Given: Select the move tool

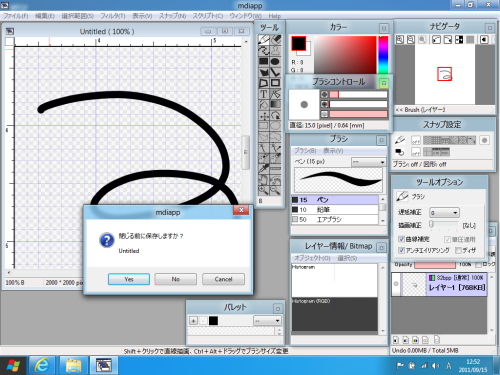Looking at the screenshot, I should (x=264, y=116).
